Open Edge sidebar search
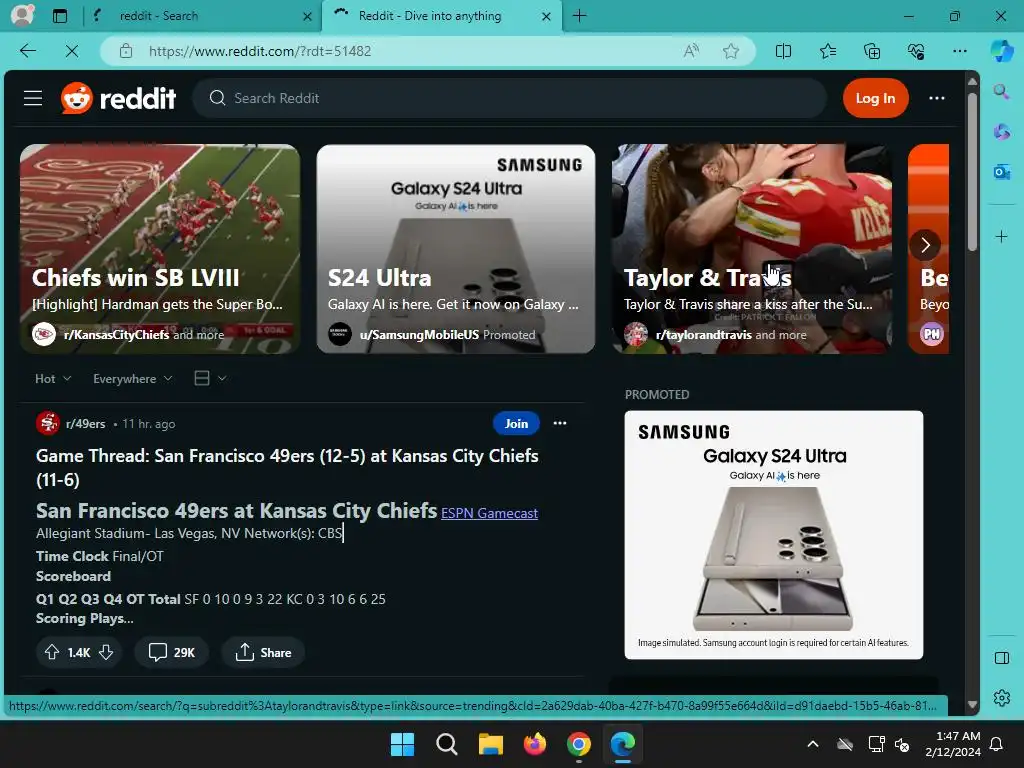Viewport: 1024px width, 768px height. coord(1002,91)
